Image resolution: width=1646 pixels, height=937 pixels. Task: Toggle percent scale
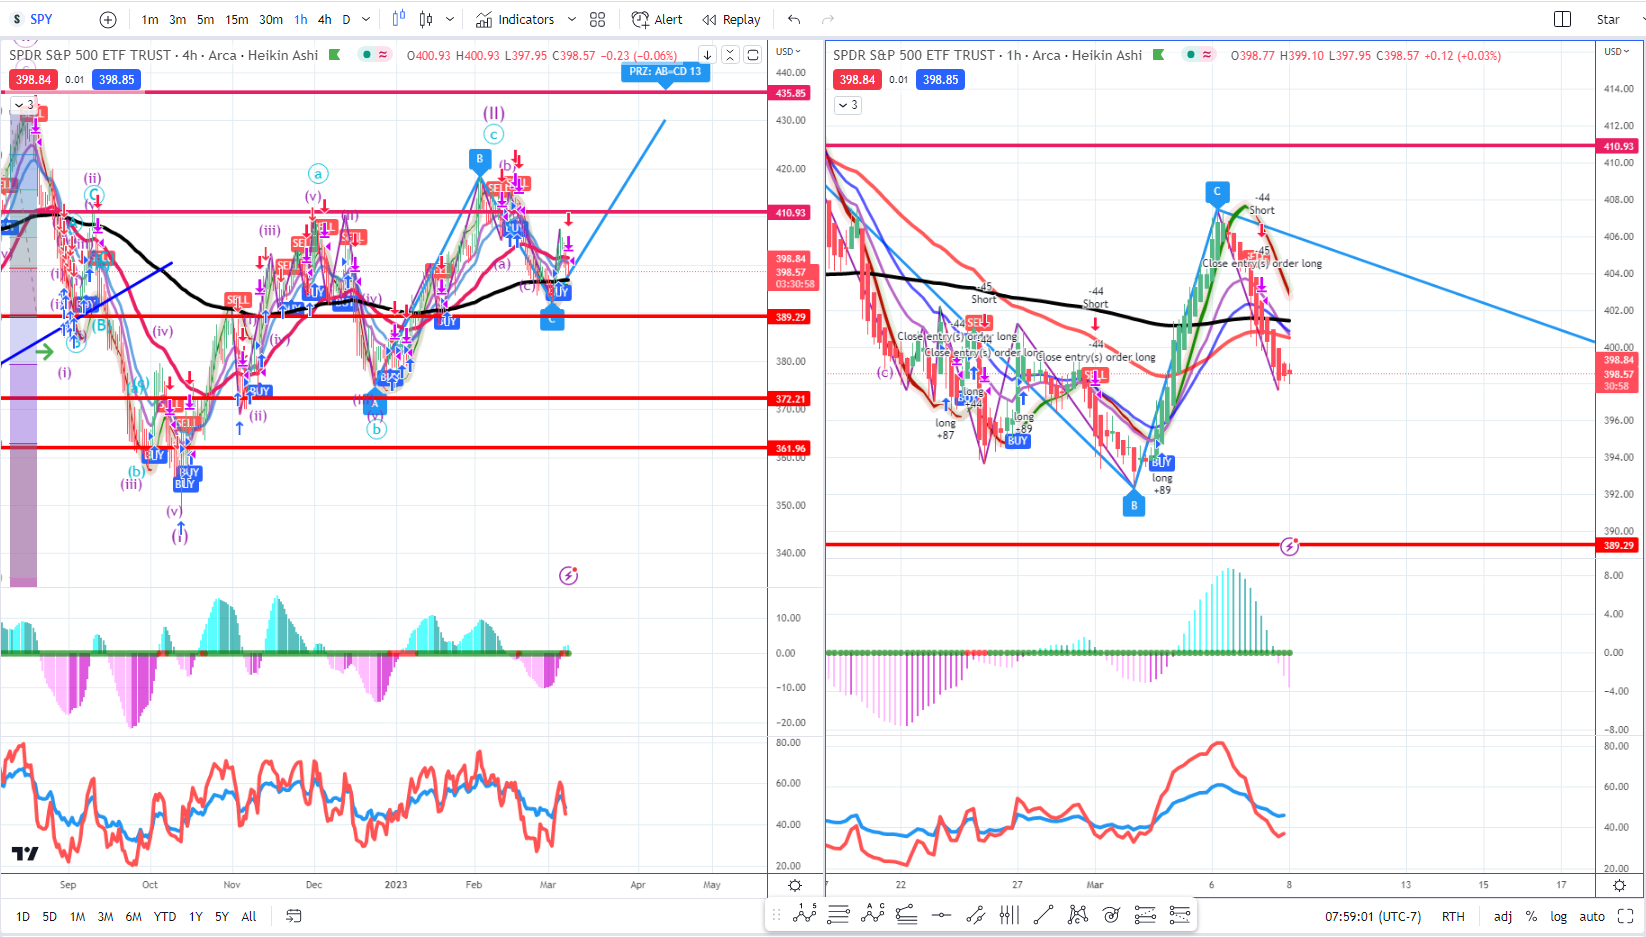pyautogui.click(x=1531, y=916)
